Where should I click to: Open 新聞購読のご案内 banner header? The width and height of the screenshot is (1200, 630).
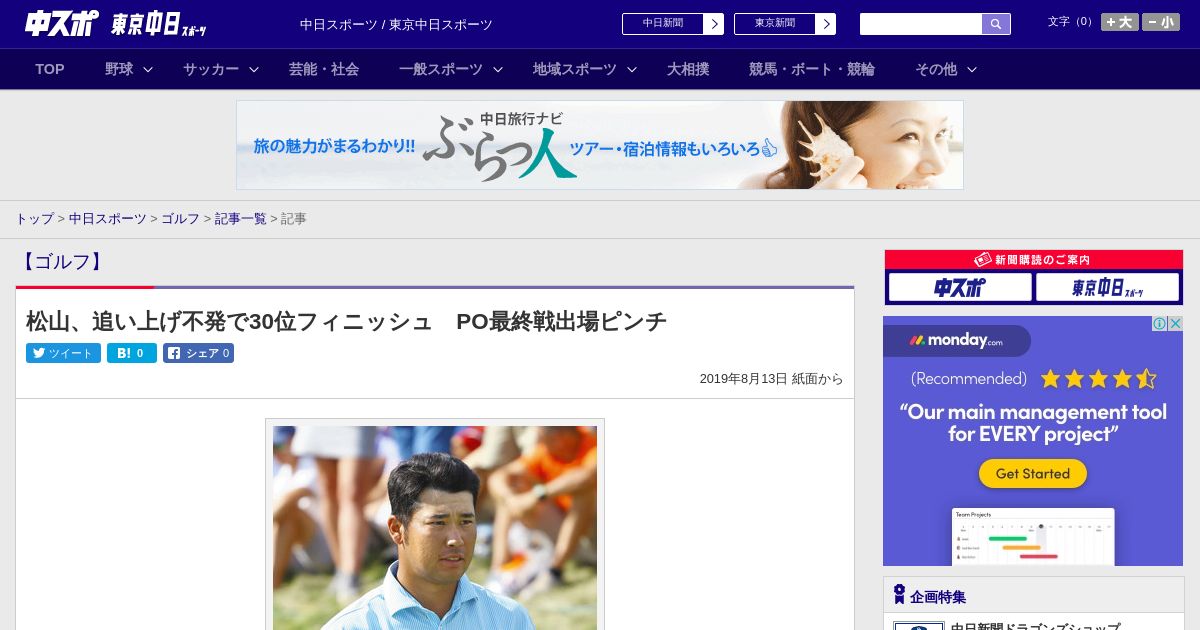click(x=1033, y=260)
